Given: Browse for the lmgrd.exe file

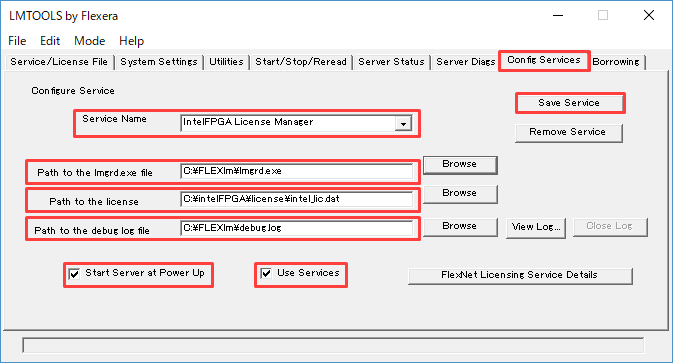Looking at the screenshot, I should [460, 165].
